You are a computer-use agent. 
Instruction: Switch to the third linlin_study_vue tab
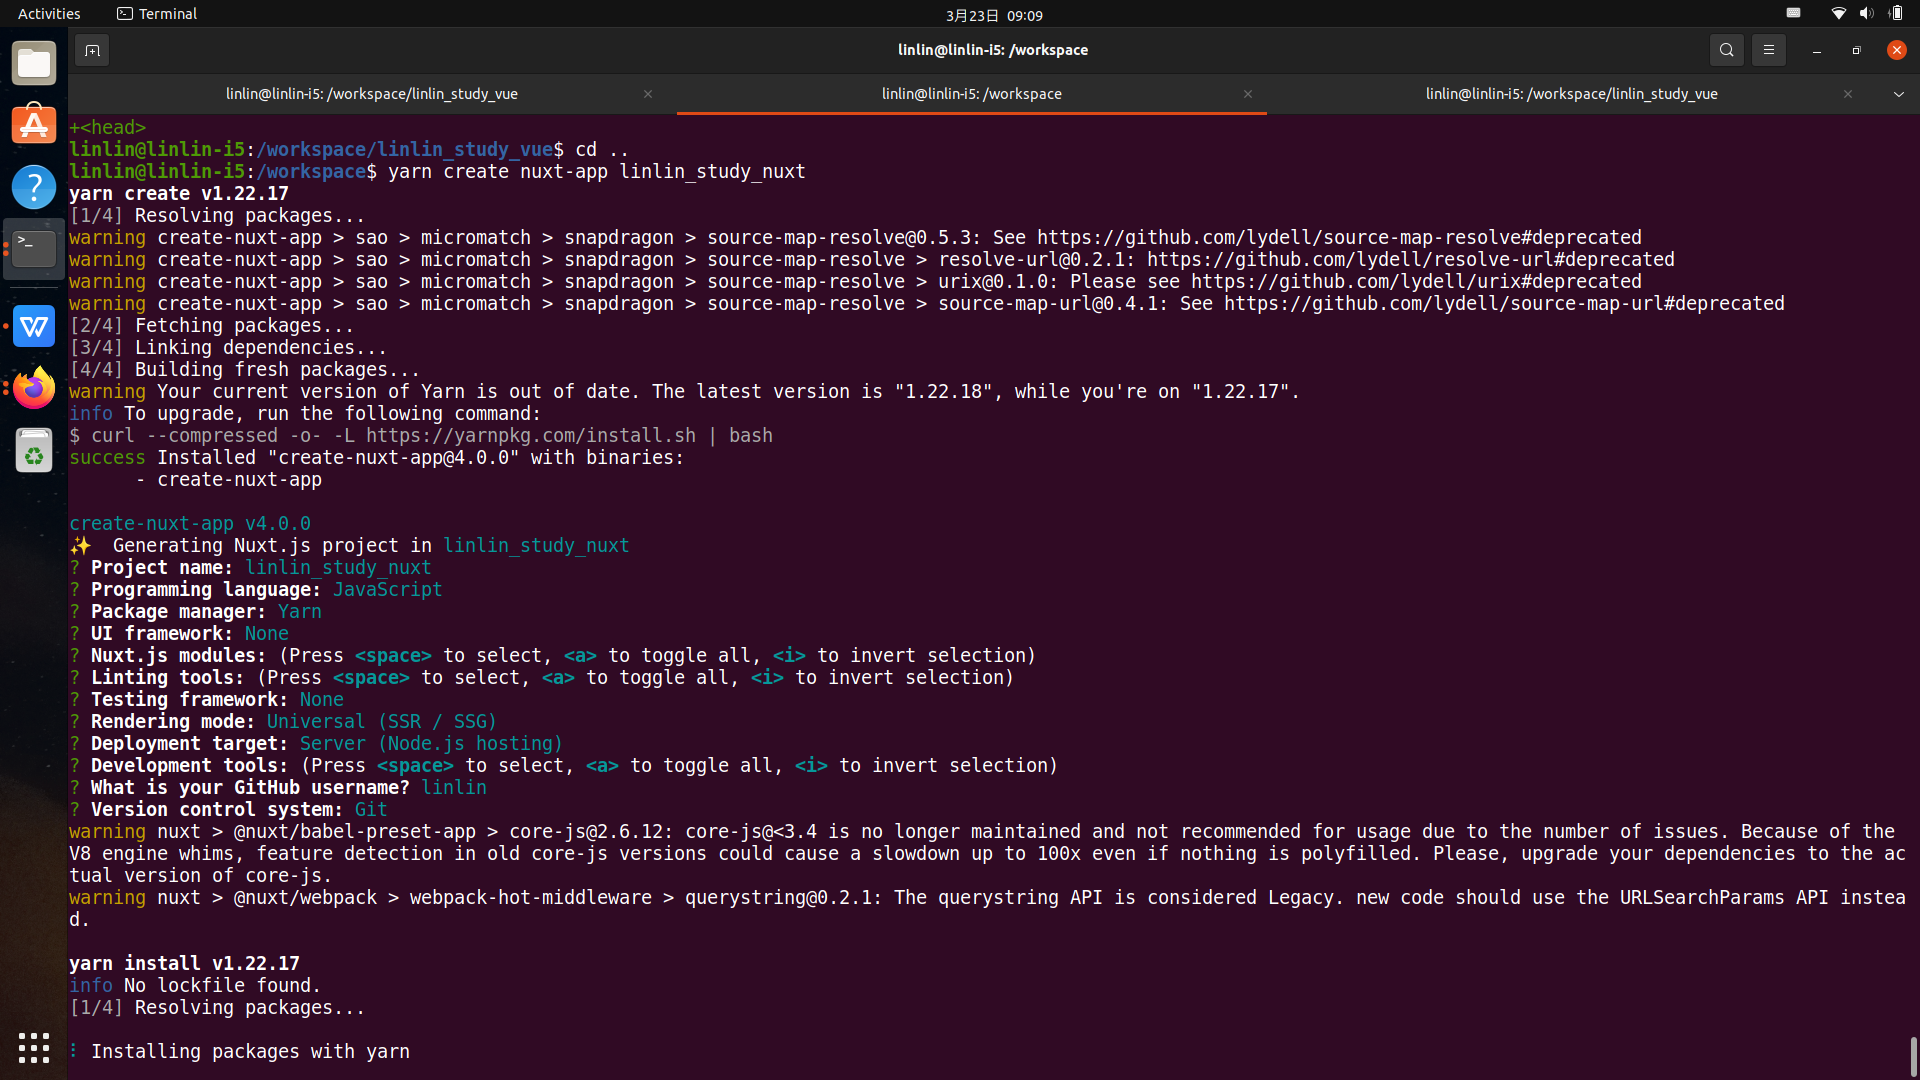1570,94
